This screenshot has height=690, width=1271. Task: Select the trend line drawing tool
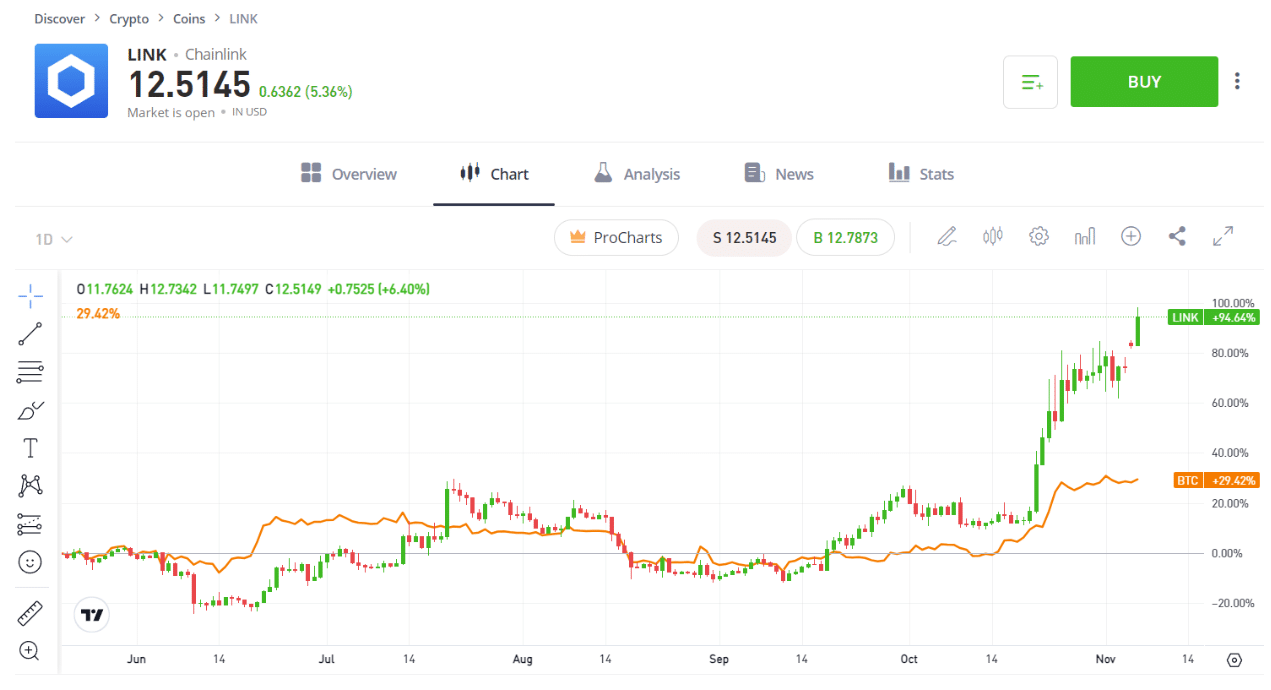point(30,334)
